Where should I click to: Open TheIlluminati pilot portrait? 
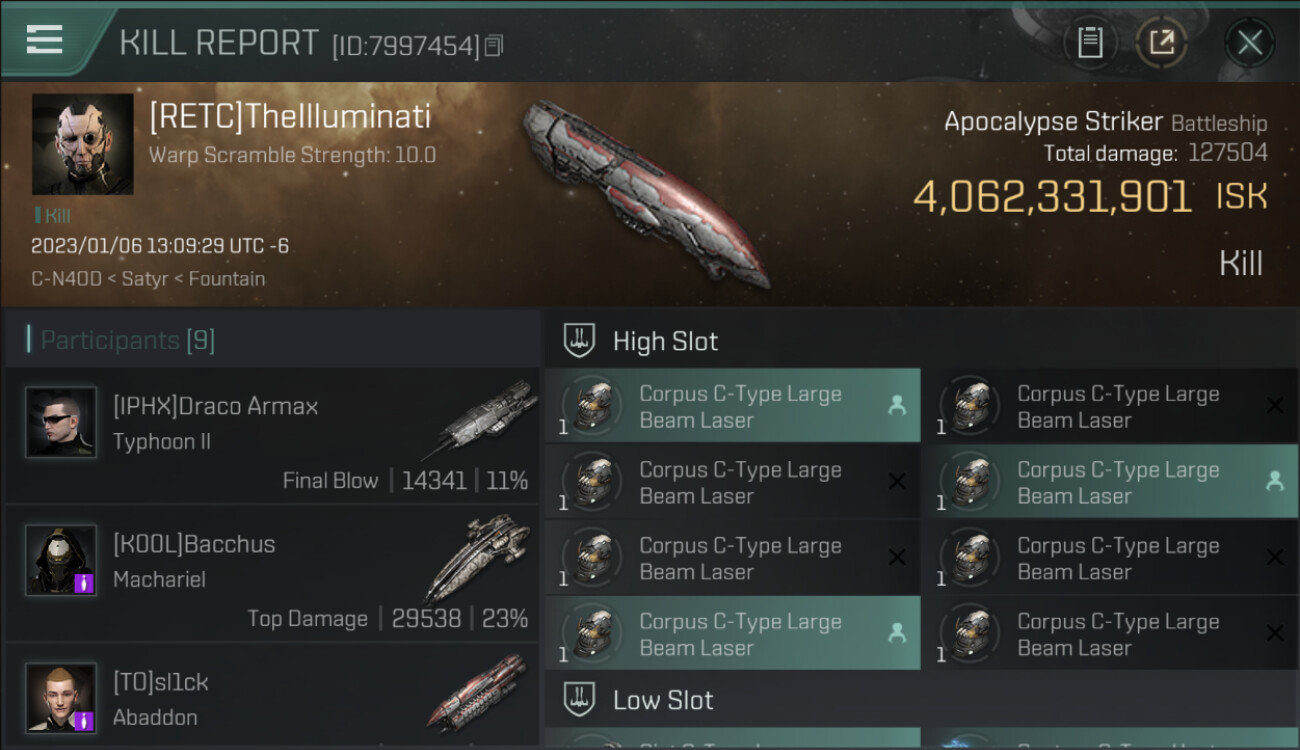[82, 144]
